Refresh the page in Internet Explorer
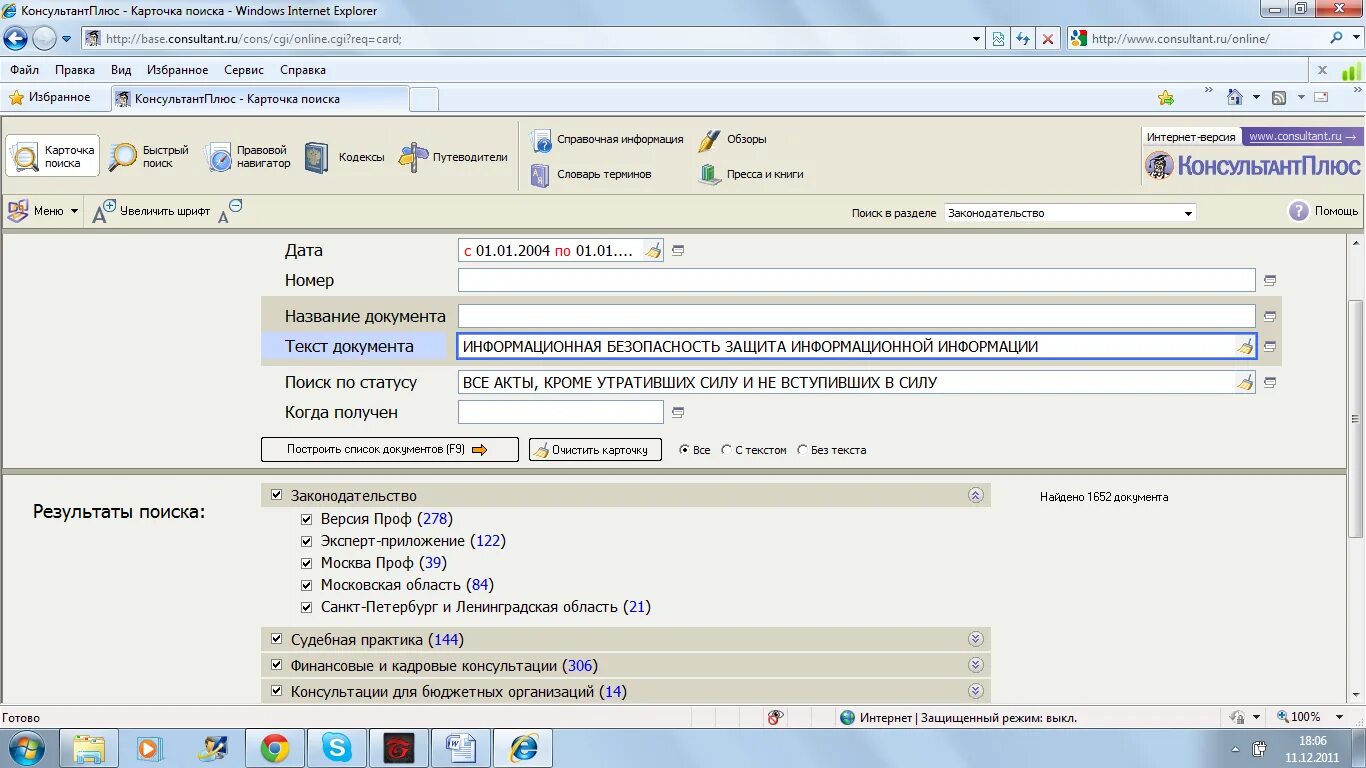This screenshot has width=1366, height=768. tap(1022, 39)
